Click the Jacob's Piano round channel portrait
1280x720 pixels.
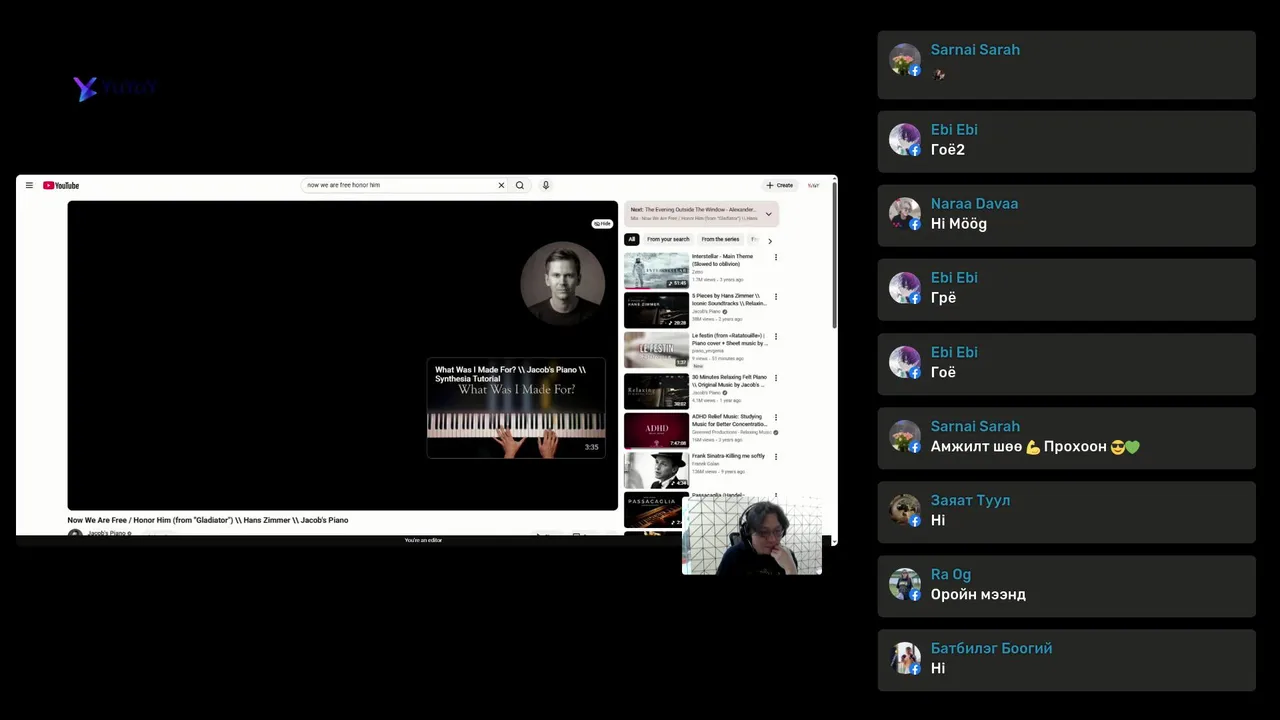[x=563, y=283]
